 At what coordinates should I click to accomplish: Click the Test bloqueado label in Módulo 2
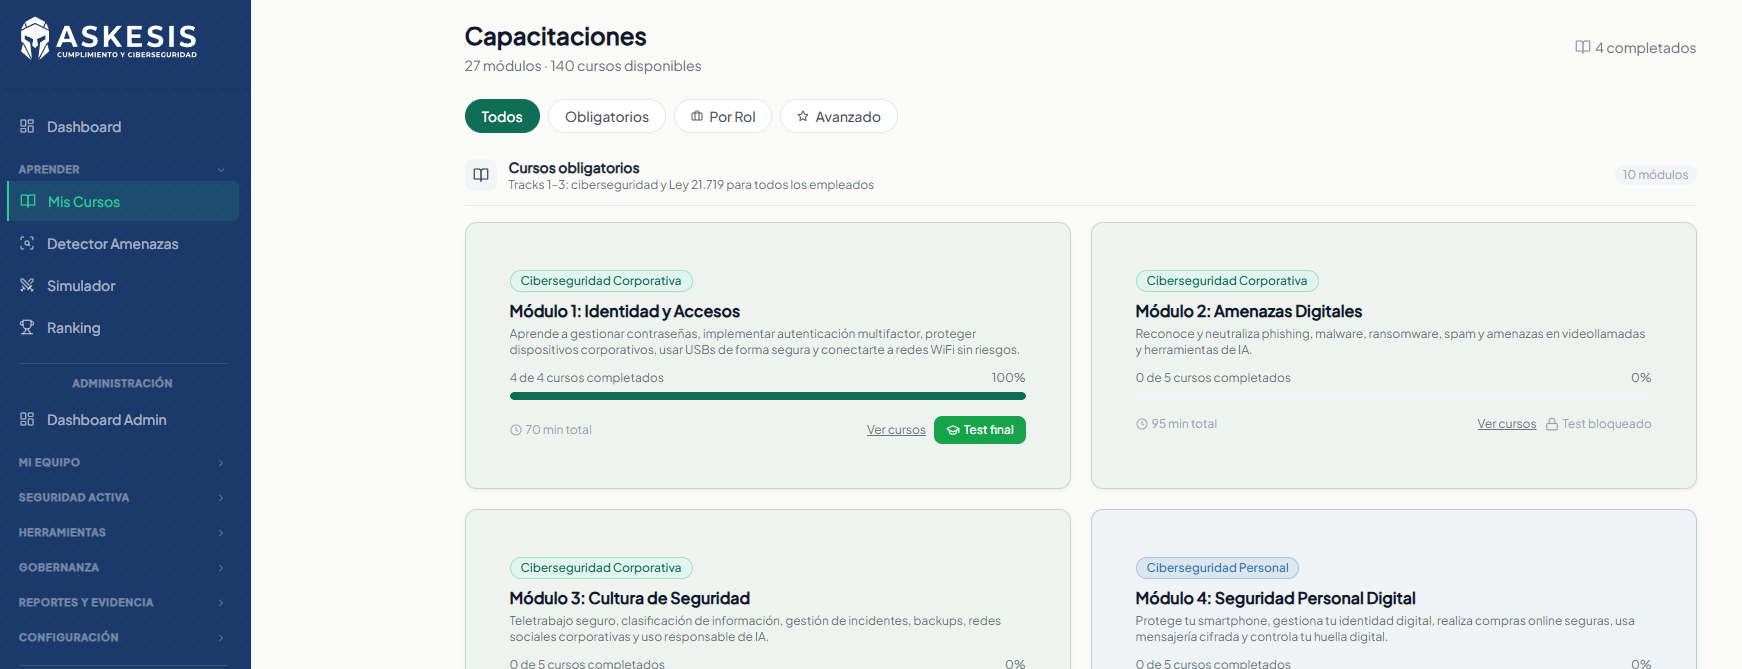(1607, 424)
